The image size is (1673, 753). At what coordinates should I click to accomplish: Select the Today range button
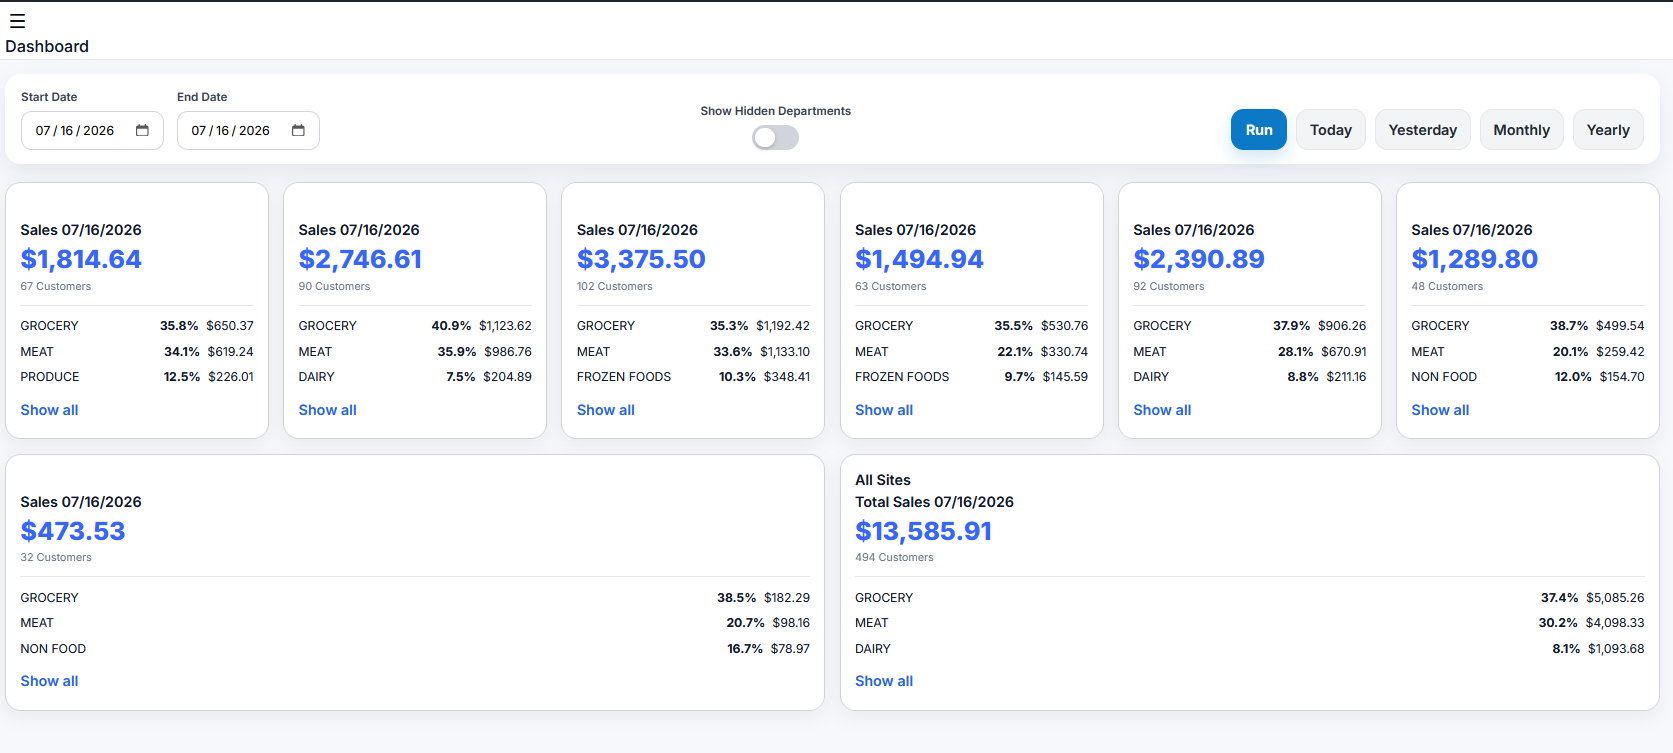[1331, 130]
